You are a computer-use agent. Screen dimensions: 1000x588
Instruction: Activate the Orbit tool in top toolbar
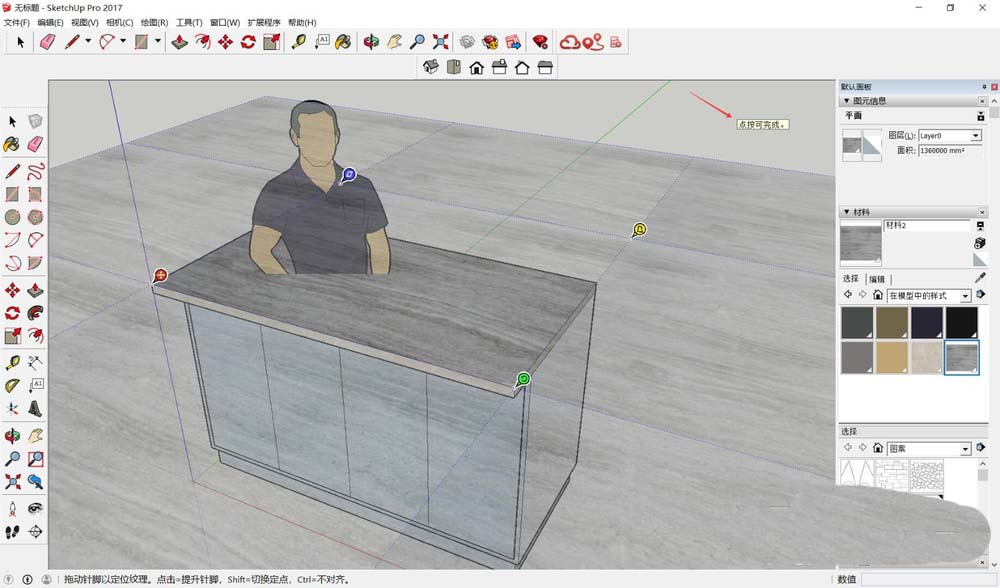pos(371,42)
